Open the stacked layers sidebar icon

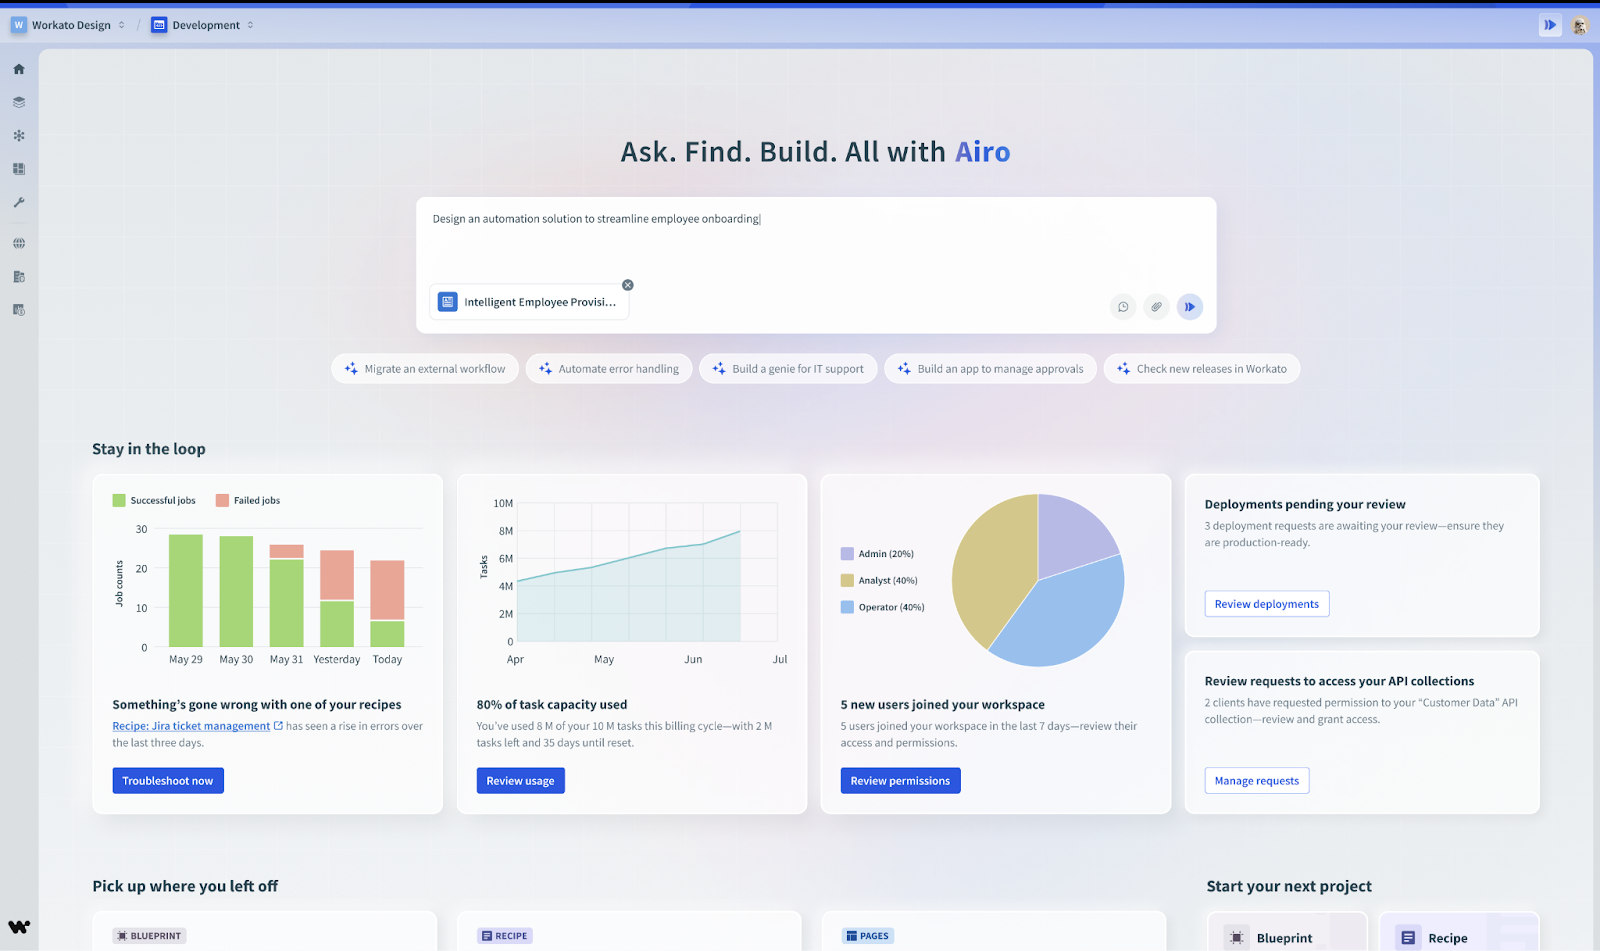[19, 102]
